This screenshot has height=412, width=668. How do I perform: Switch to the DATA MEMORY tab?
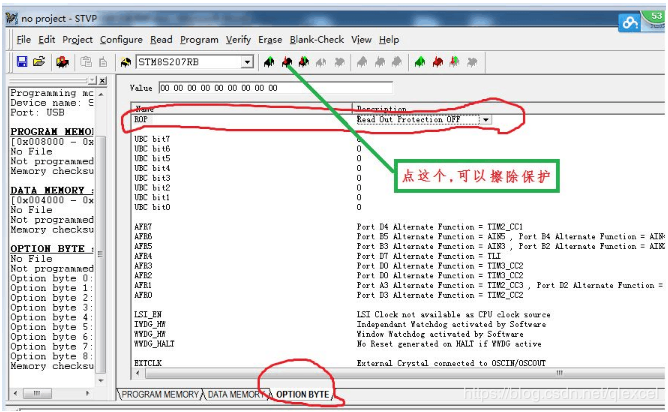click(236, 395)
